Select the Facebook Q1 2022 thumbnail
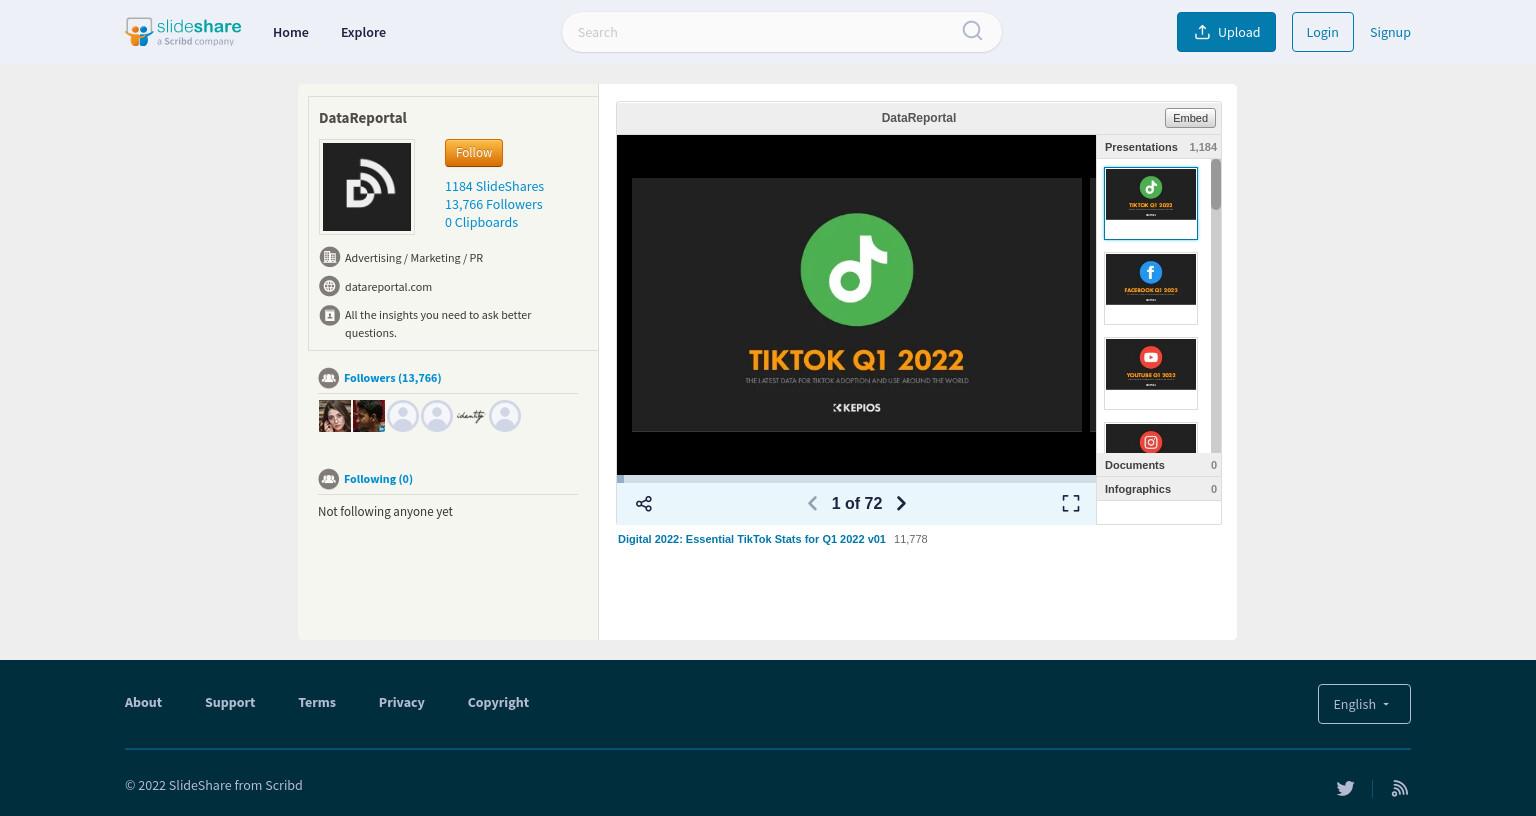 [x=1151, y=288]
